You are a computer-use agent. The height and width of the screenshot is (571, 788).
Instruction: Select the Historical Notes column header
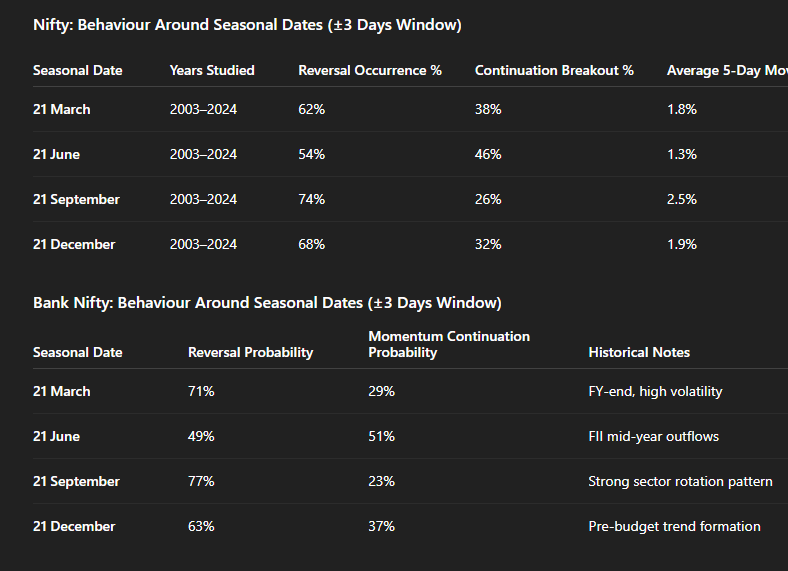639,352
